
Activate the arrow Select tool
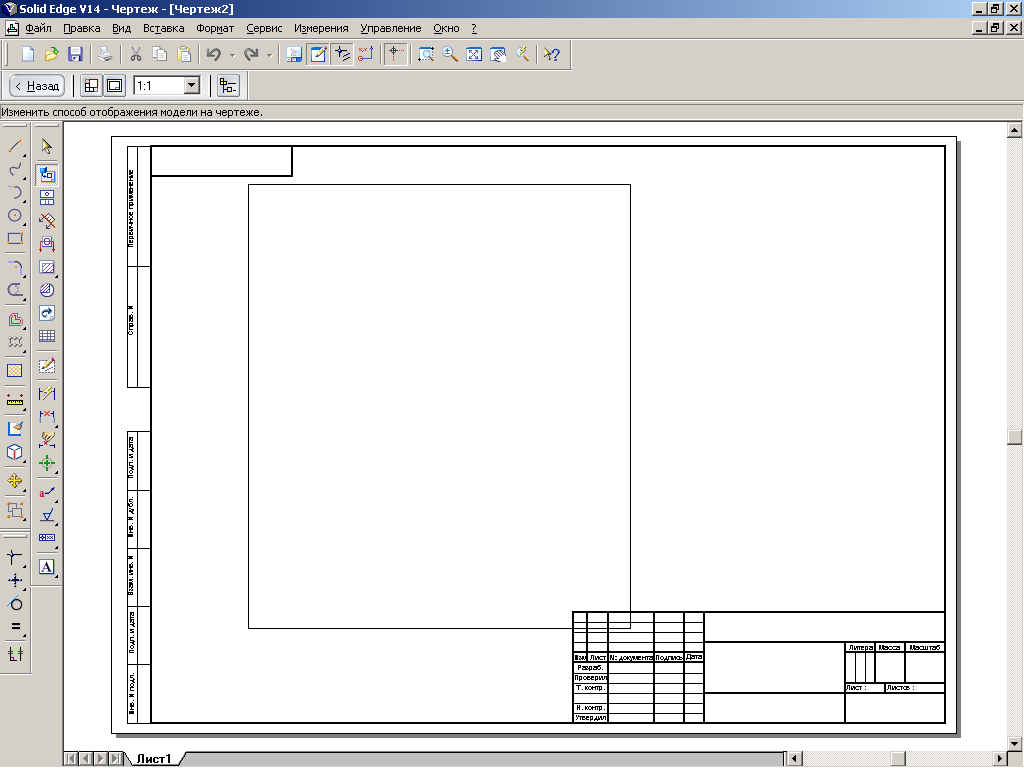coord(47,146)
